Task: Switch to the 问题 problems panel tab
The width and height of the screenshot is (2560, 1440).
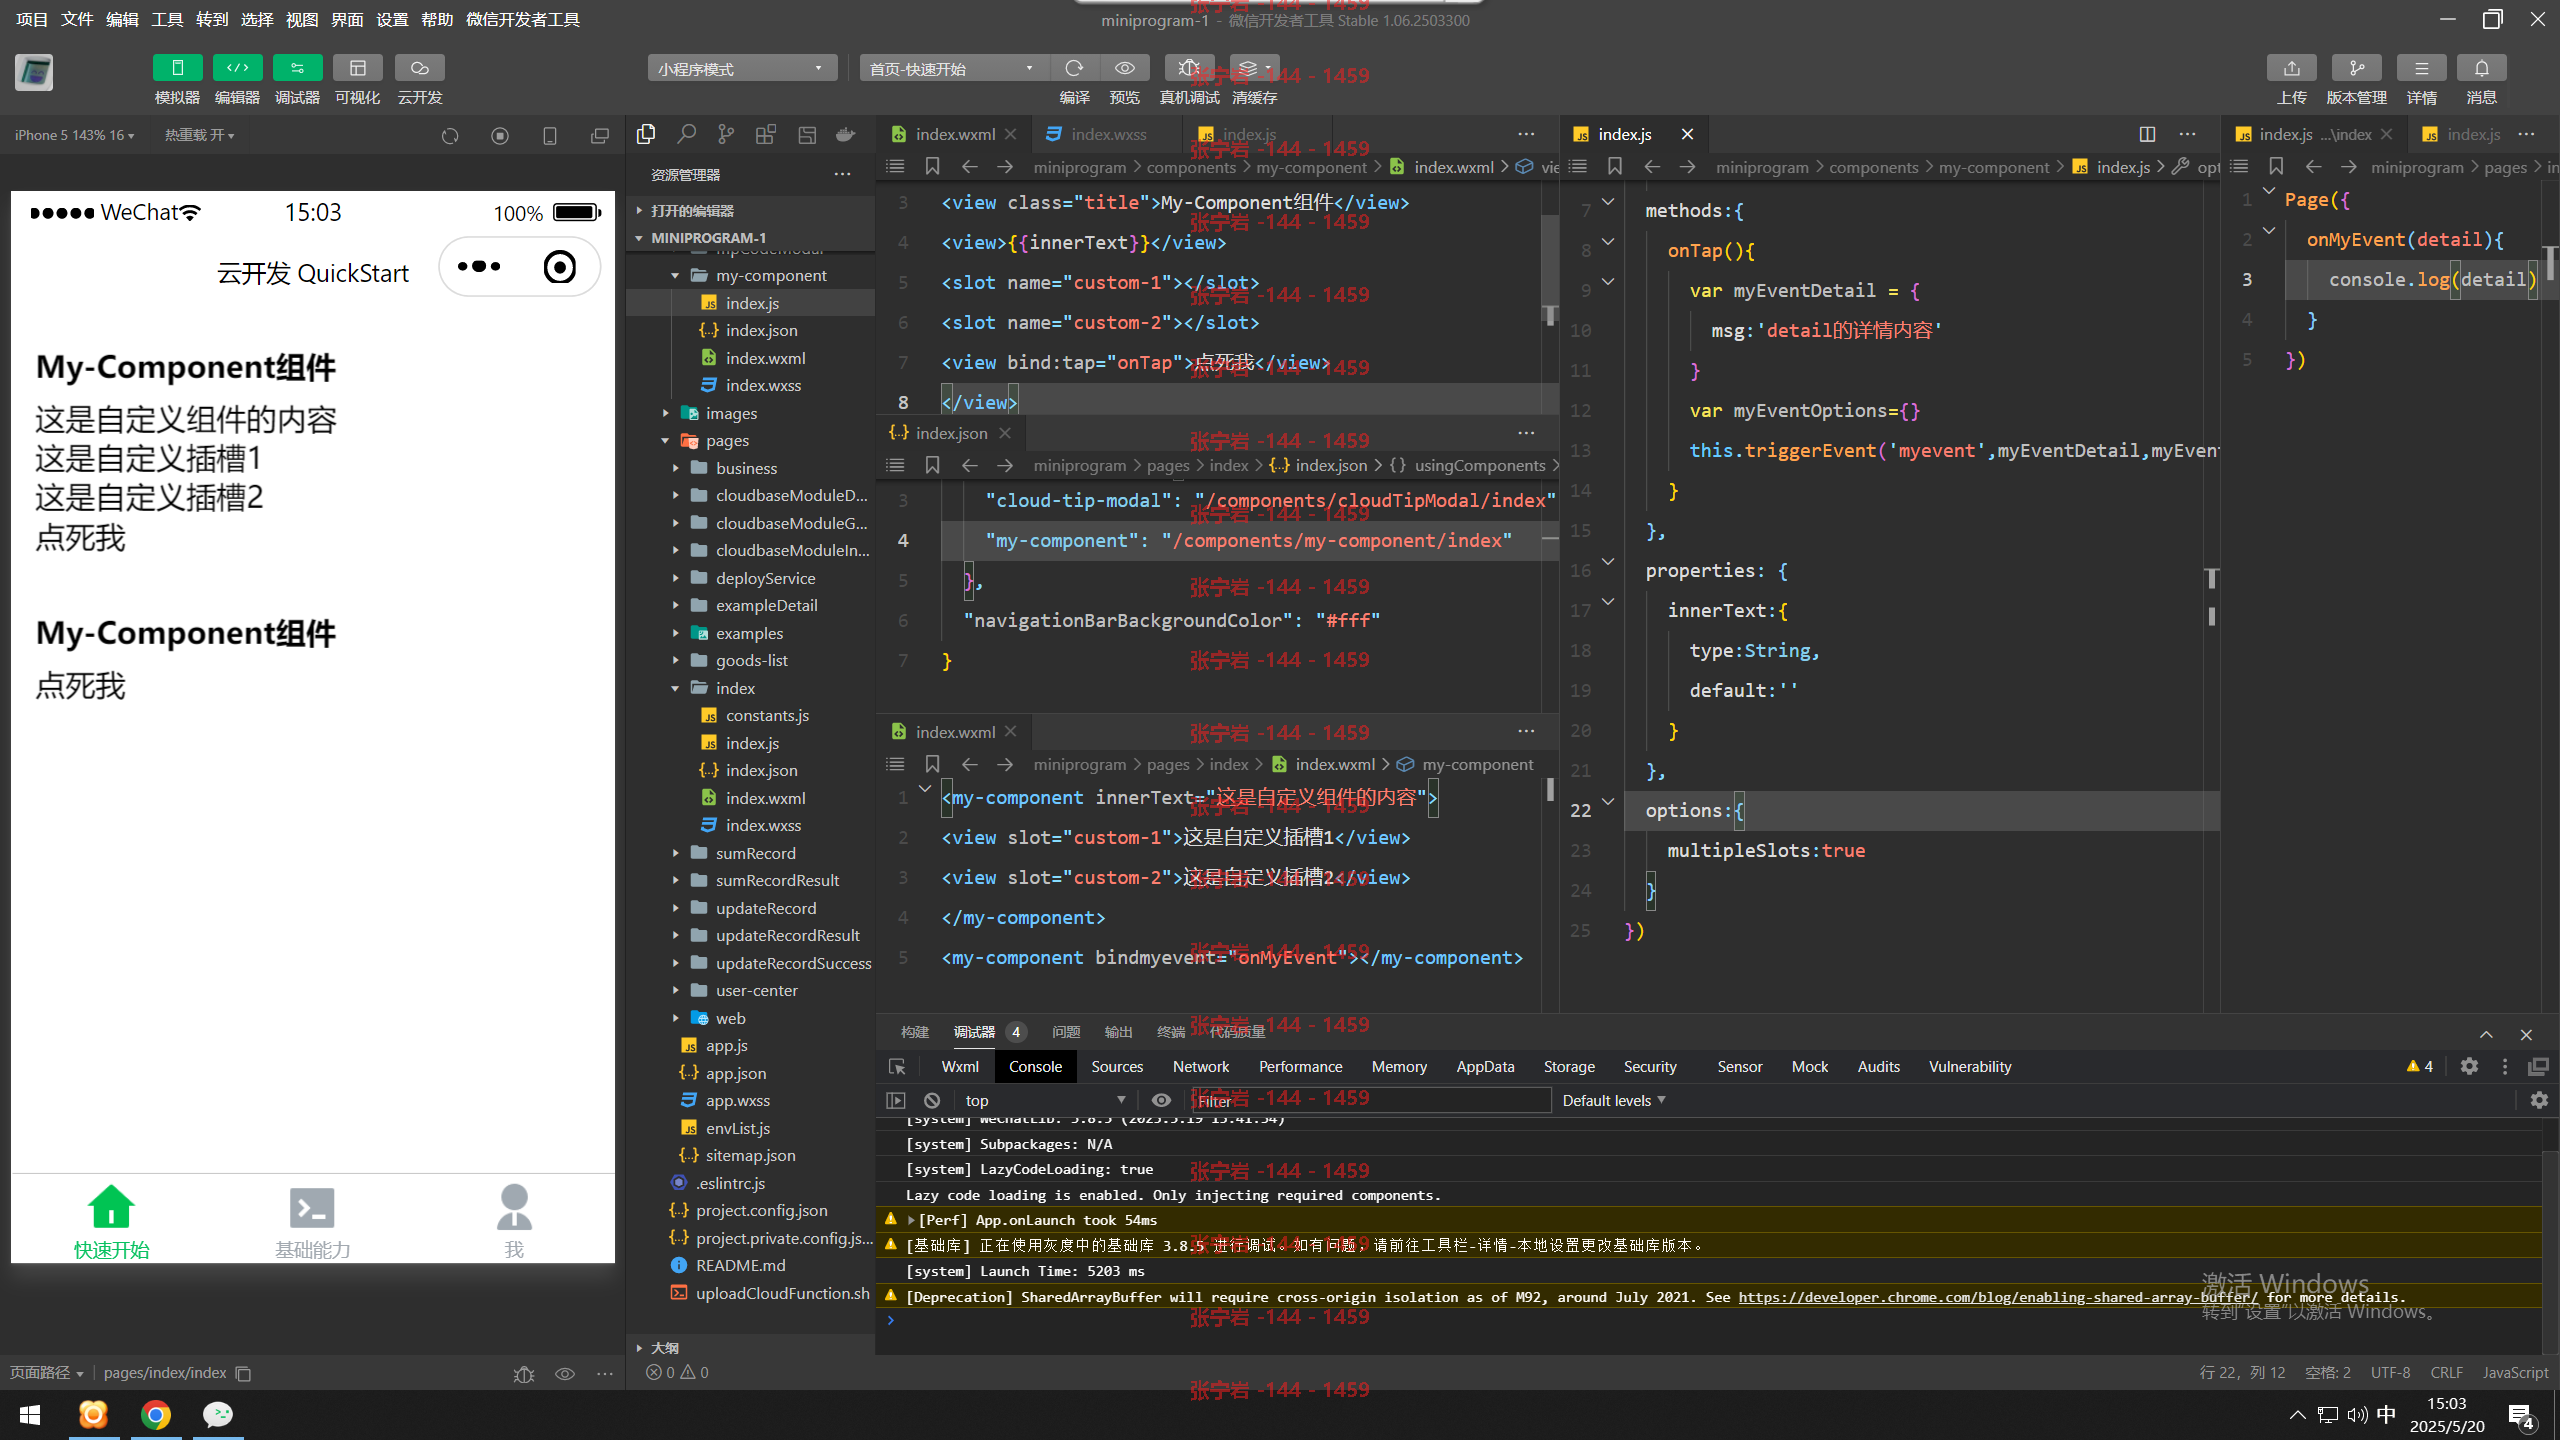Action: [x=1065, y=1032]
